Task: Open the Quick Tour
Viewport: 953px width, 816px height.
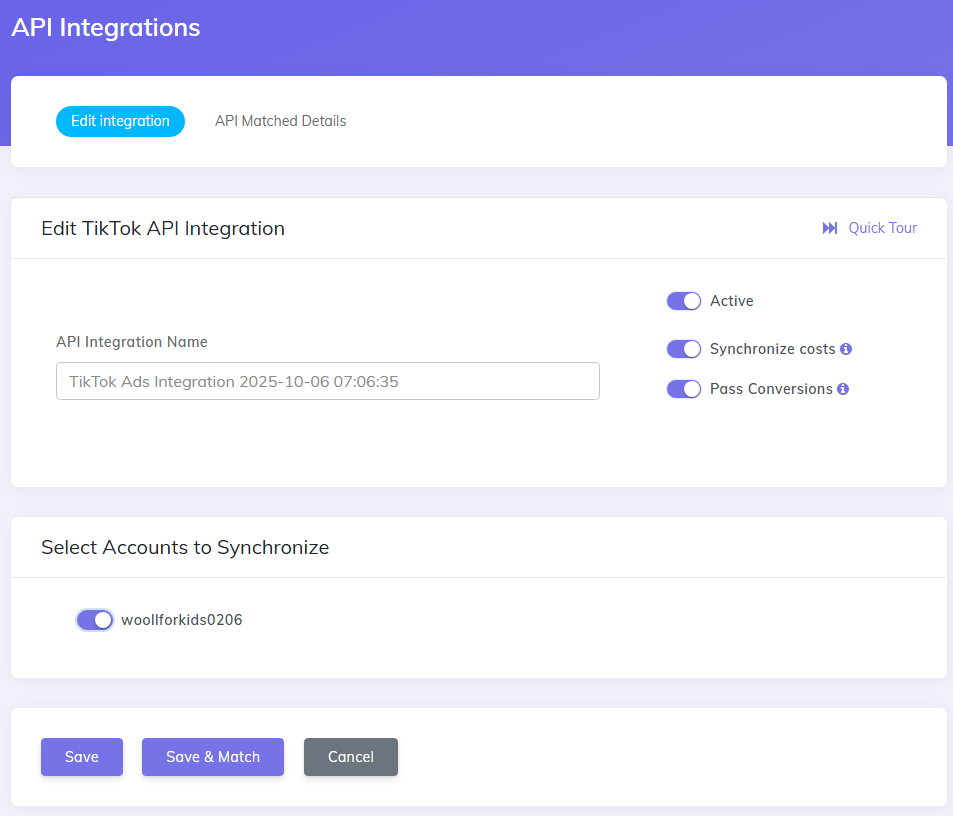Action: [882, 228]
